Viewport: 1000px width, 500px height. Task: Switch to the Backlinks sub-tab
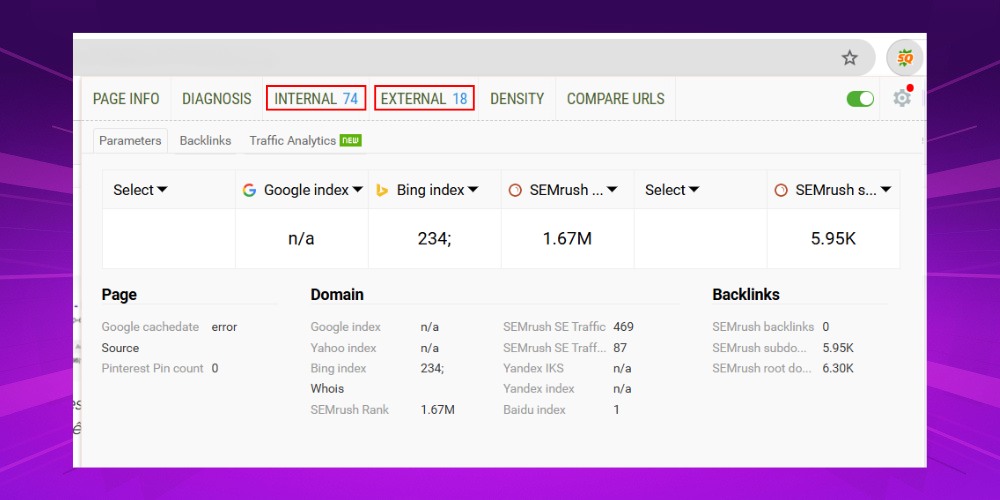coord(205,140)
